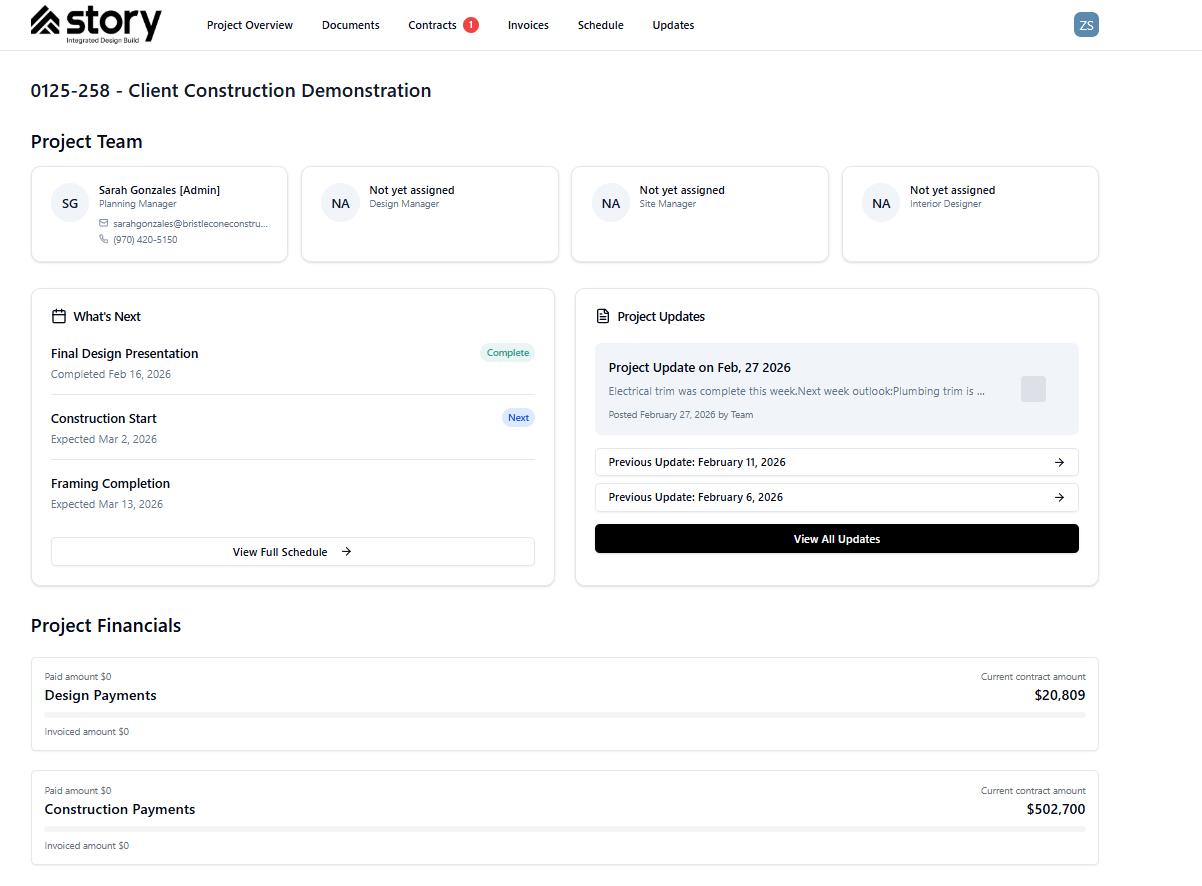Select the Construction Start milestone

click(104, 418)
